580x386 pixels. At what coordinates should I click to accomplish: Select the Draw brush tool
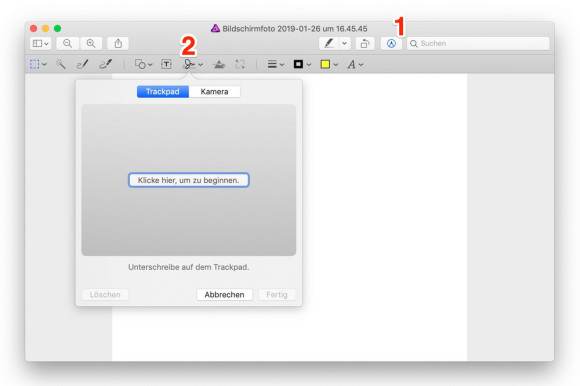(105, 64)
